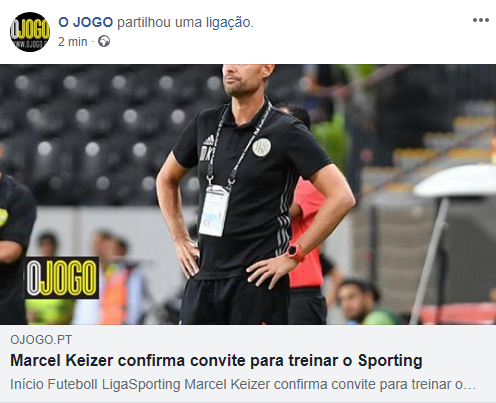Open headline Marcel Keizer confirma convite

pyautogui.click(x=216, y=361)
